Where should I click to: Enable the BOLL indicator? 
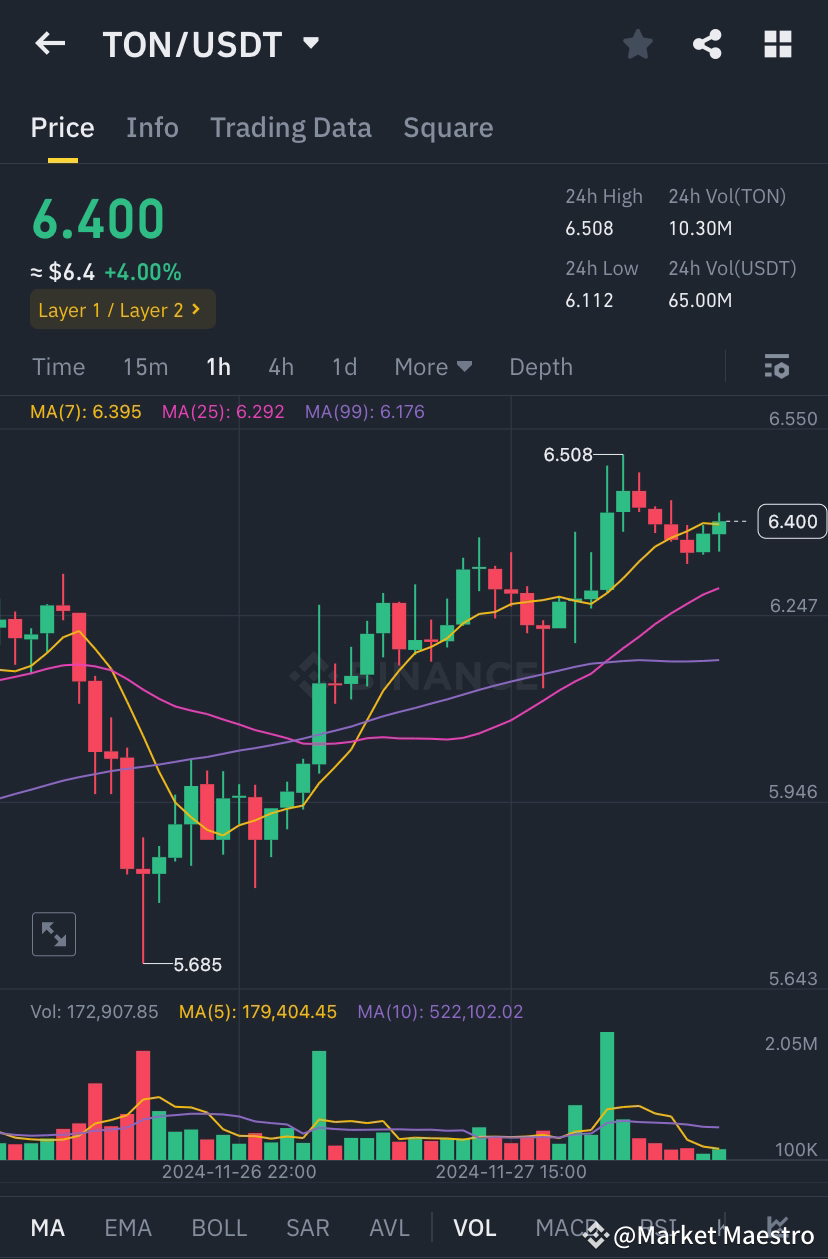point(219,1227)
